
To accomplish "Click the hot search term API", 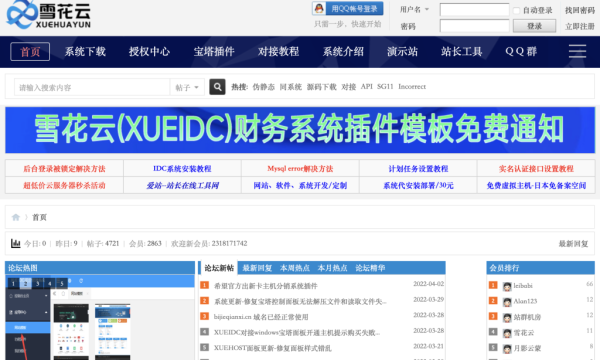I will click(x=367, y=87).
